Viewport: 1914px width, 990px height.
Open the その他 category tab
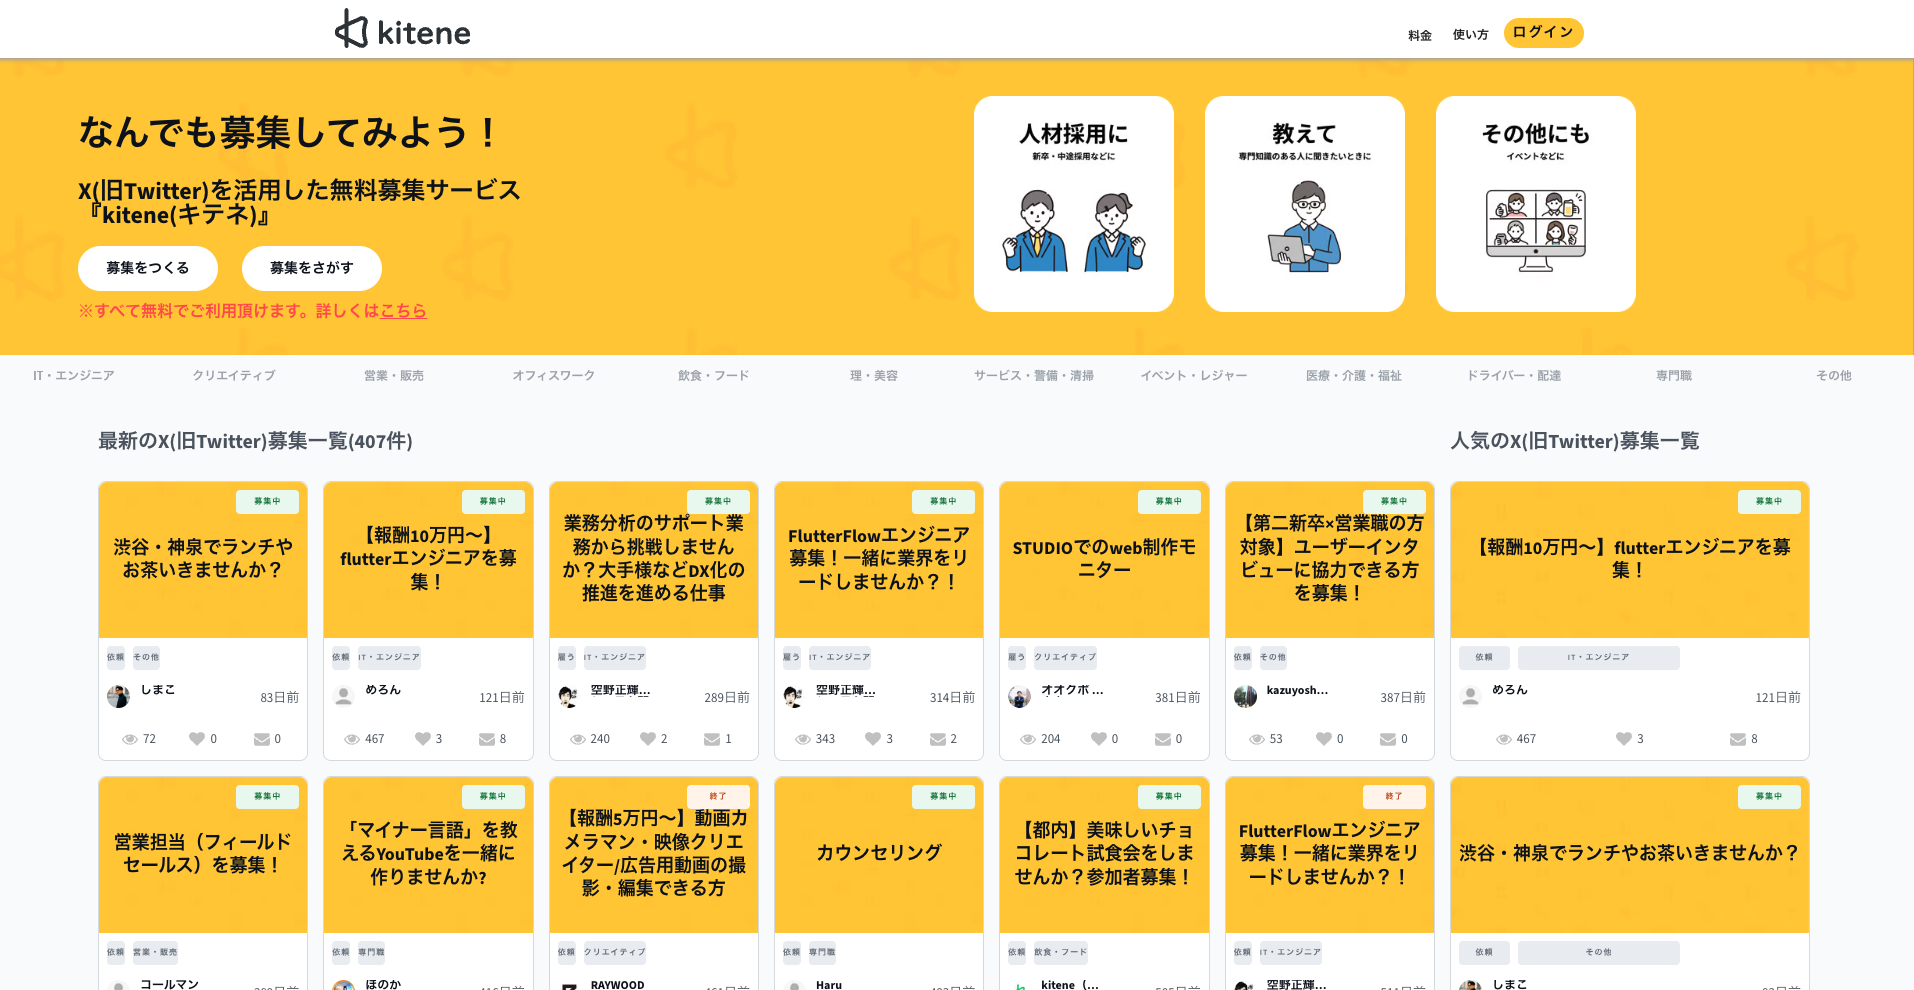pos(1834,376)
